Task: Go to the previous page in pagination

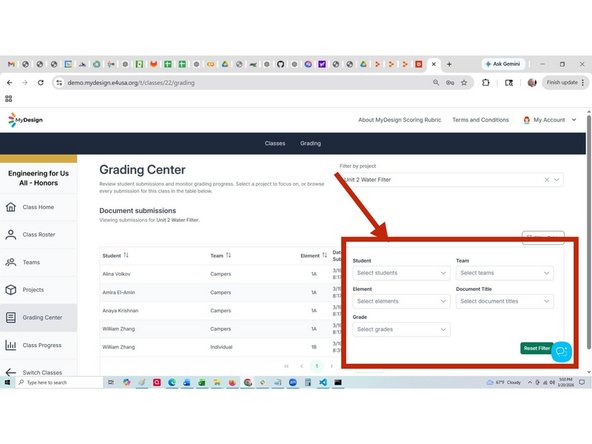Action: click(301, 366)
